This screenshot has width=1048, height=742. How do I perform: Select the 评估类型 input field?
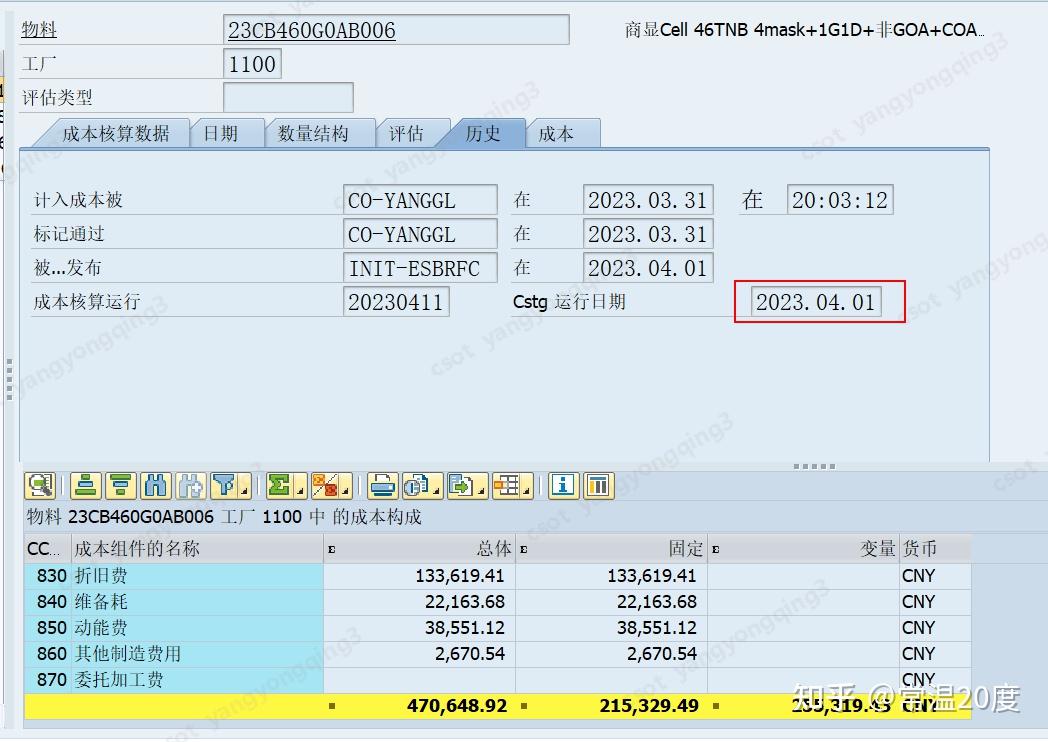coord(288,97)
